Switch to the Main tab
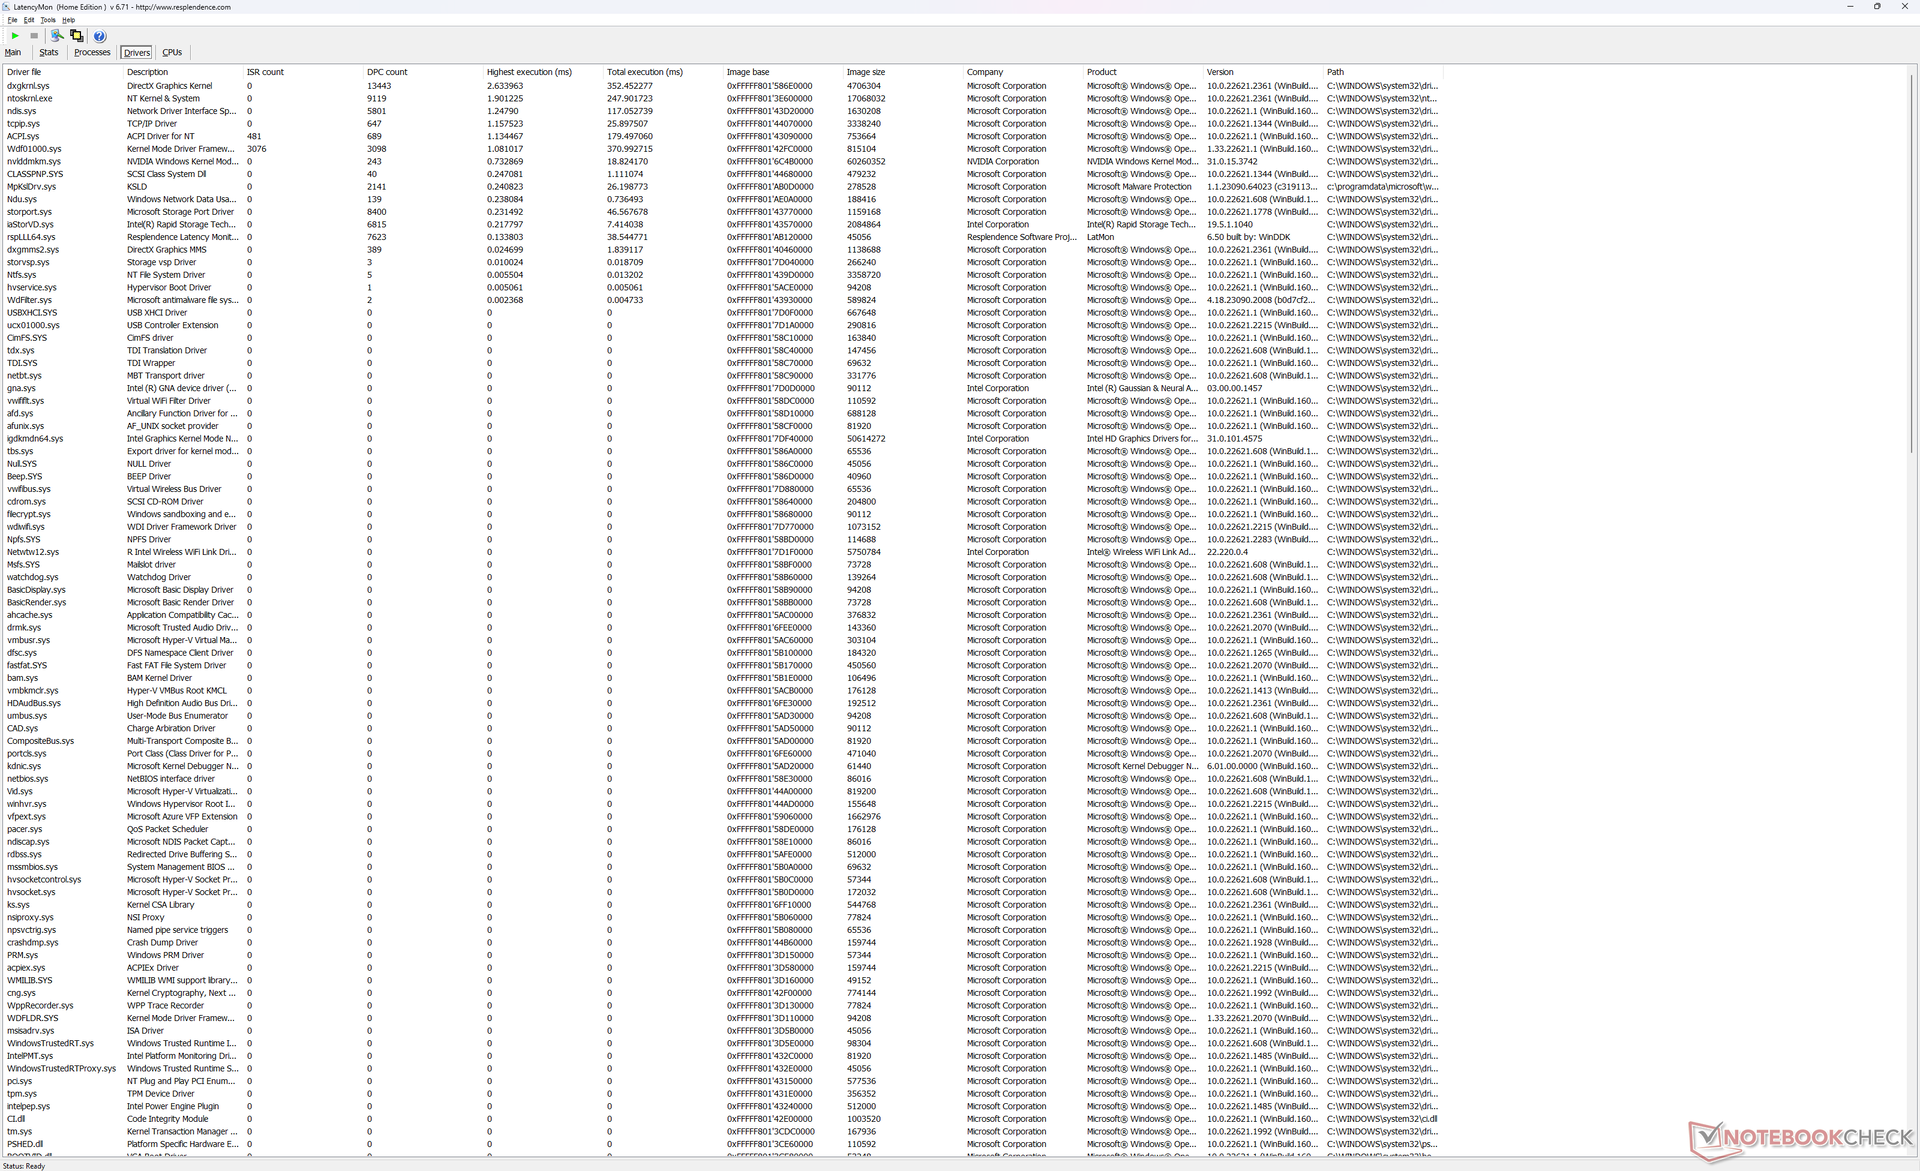 (x=13, y=53)
